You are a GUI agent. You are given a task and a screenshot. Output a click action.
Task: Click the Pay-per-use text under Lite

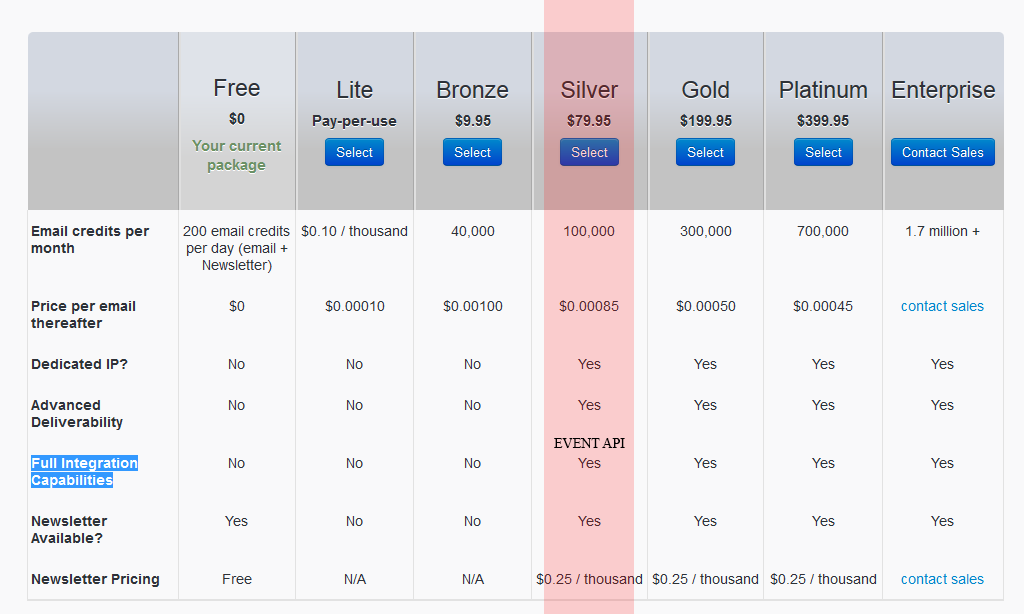click(354, 121)
